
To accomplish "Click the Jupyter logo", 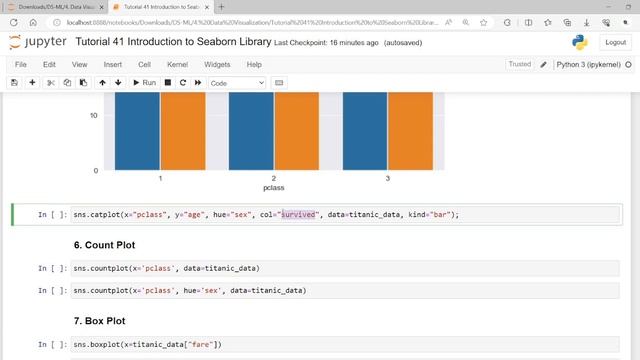I will (x=38, y=42).
